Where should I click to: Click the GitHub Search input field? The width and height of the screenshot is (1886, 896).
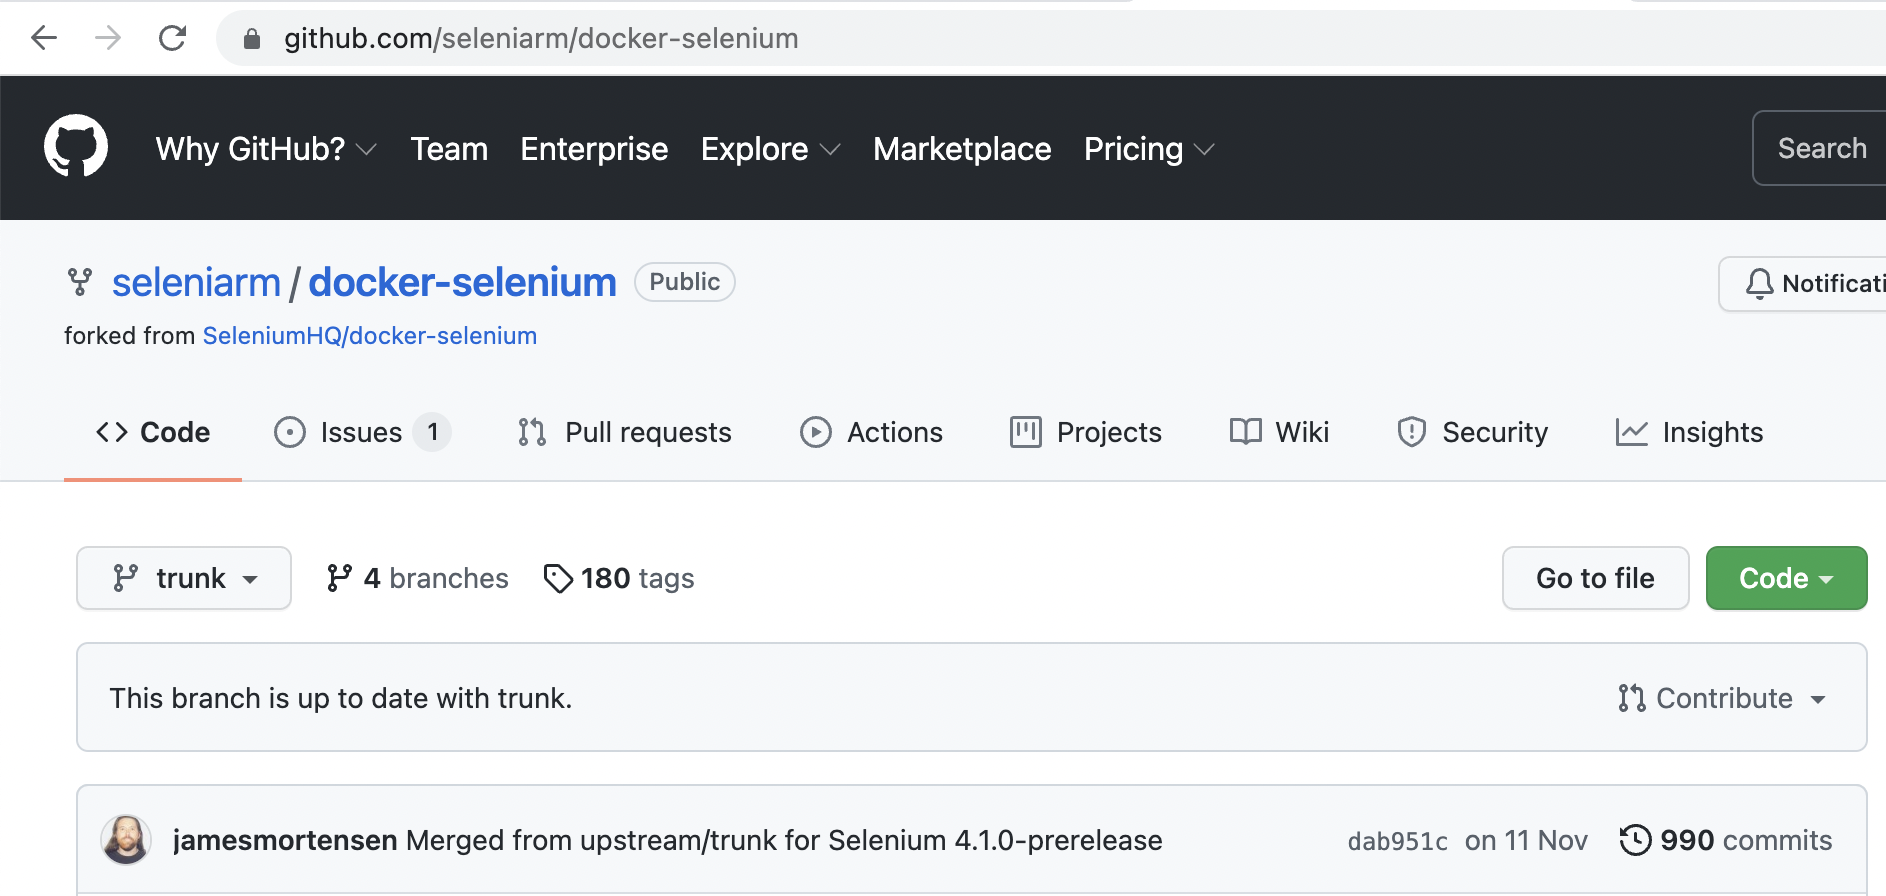[1822, 148]
